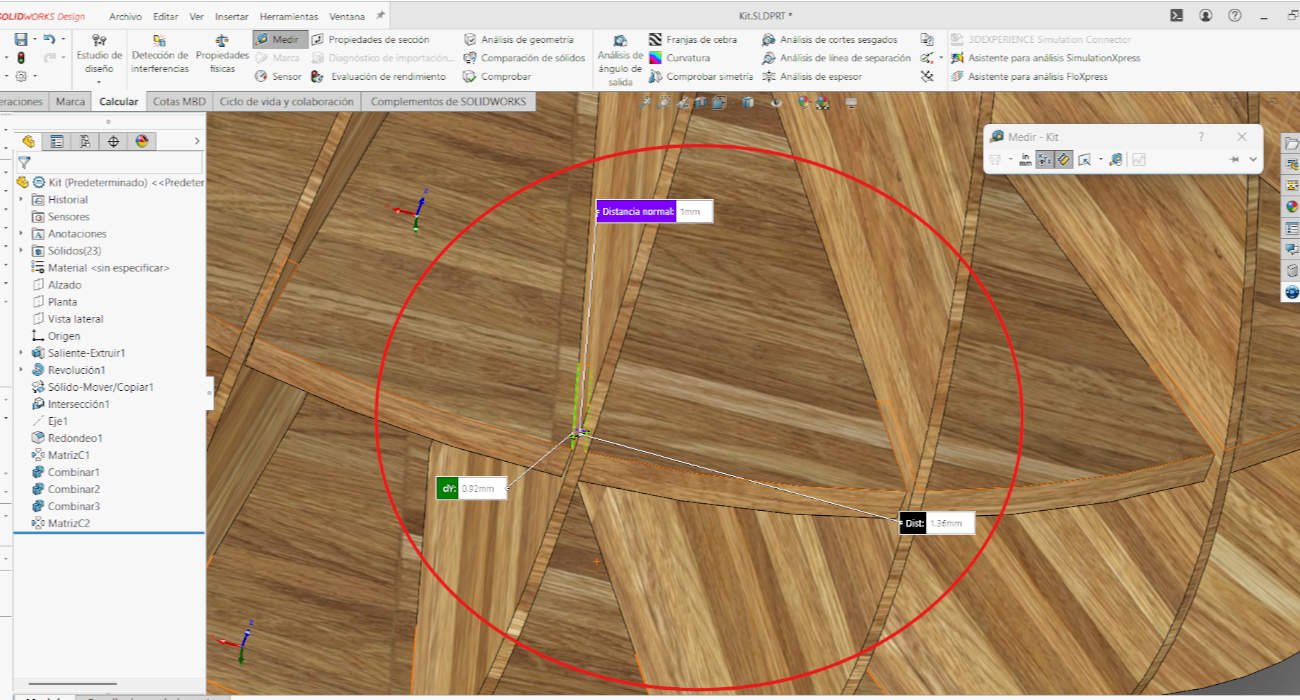Launch Asistente para análisis FloXpress
Screen dimensions: 1300x700
1029,76
